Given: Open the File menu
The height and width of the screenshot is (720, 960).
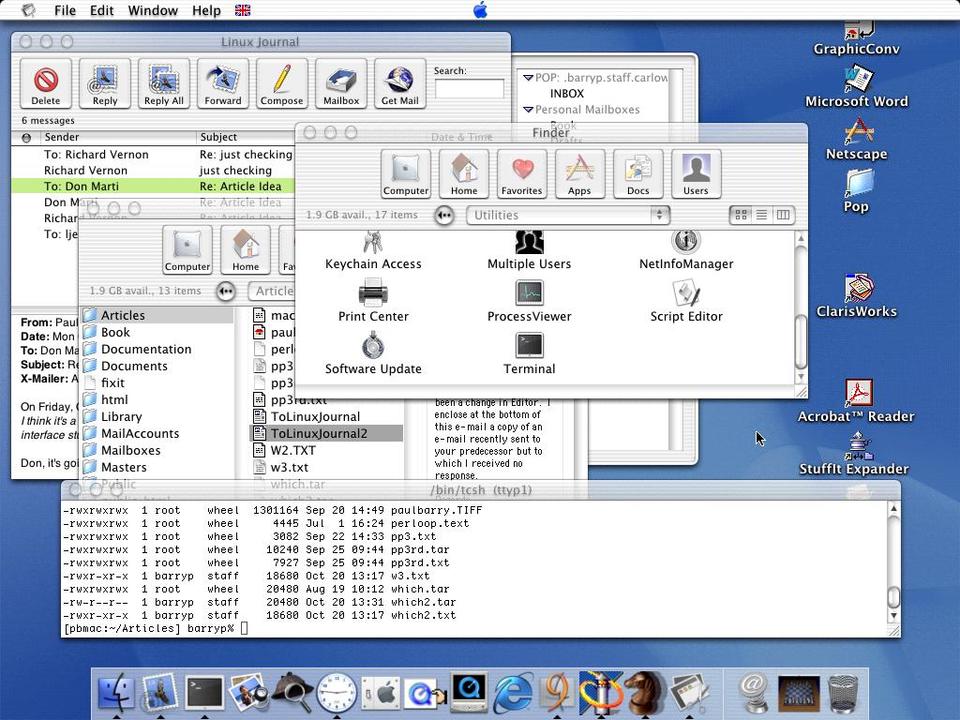Looking at the screenshot, I should pyautogui.click(x=65, y=10).
